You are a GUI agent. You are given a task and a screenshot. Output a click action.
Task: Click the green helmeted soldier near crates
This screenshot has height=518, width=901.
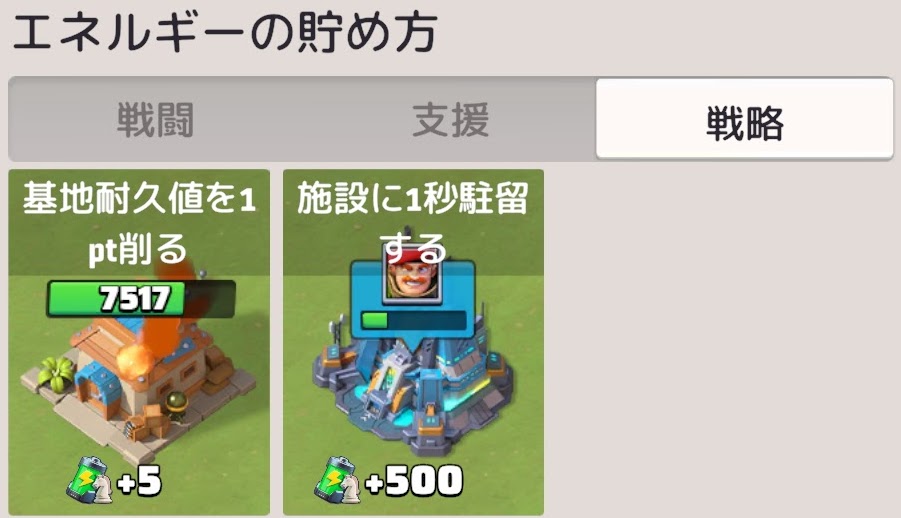[x=176, y=405]
